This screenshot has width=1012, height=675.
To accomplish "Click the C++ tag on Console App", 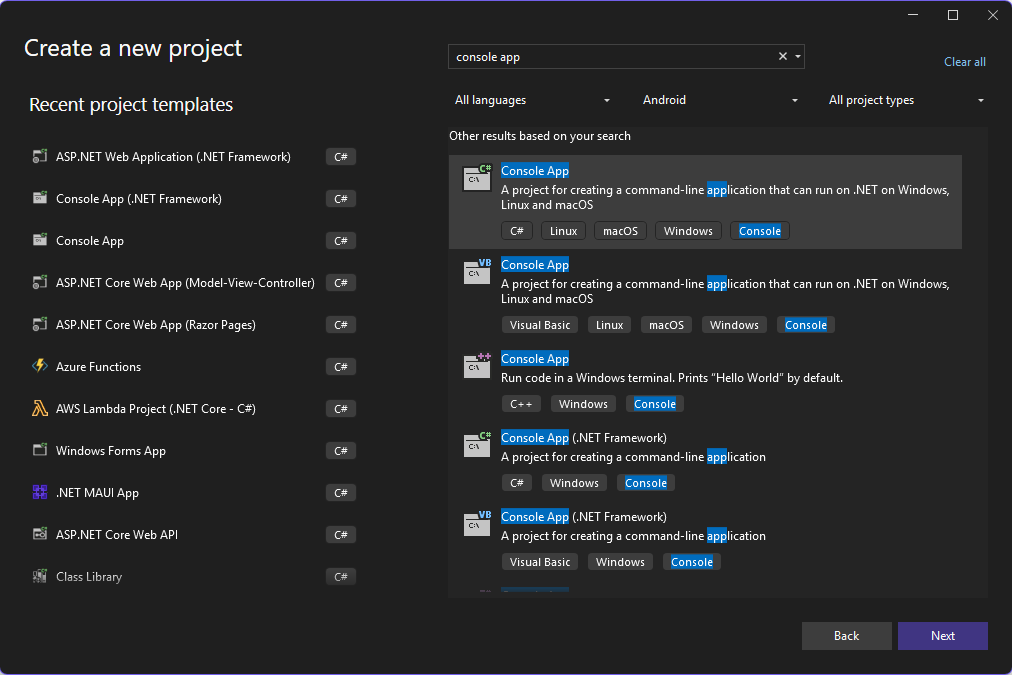I will point(521,404).
